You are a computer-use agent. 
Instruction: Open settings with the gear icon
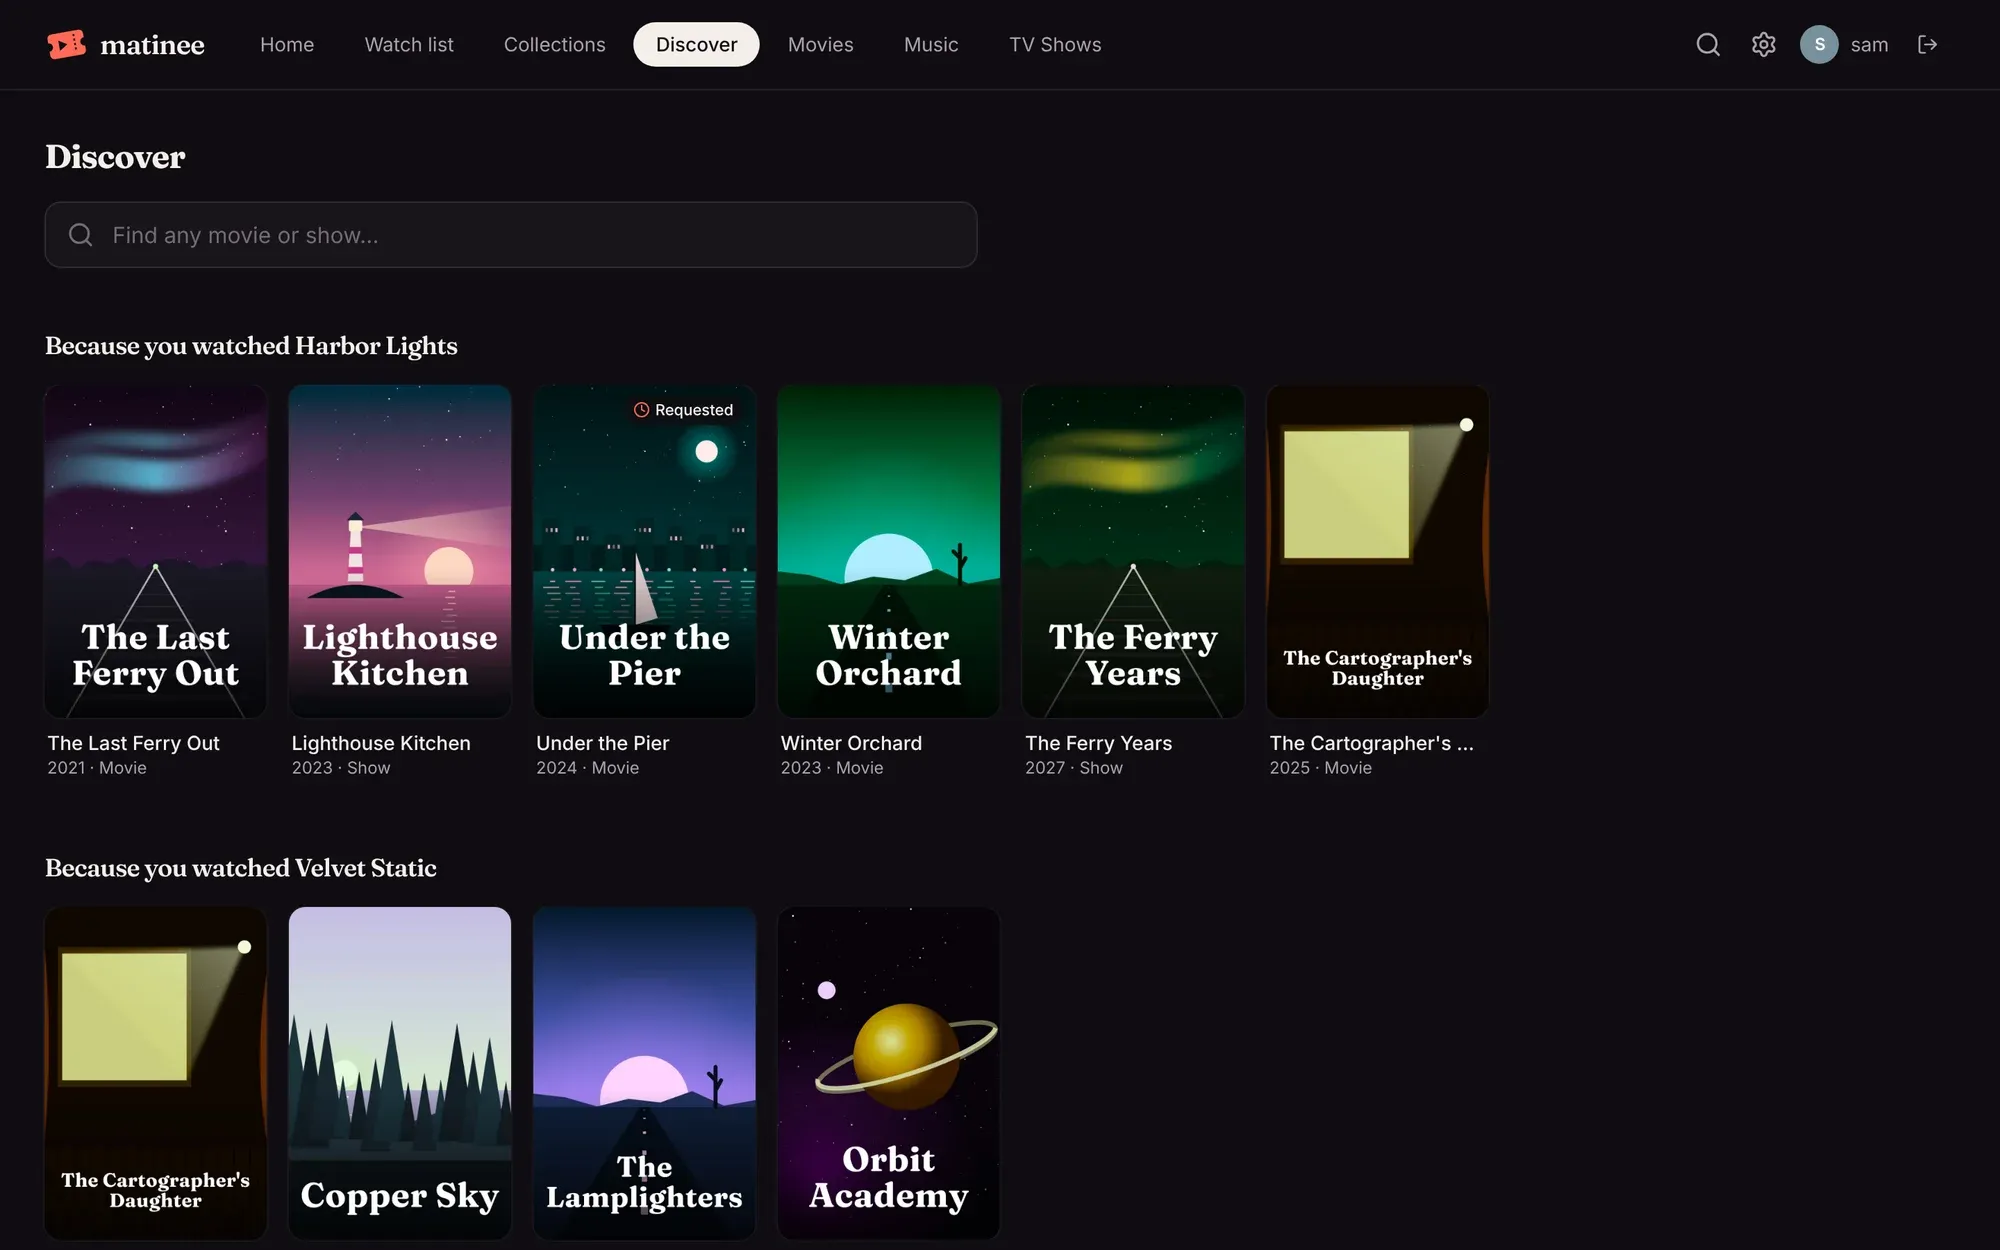[1763, 44]
